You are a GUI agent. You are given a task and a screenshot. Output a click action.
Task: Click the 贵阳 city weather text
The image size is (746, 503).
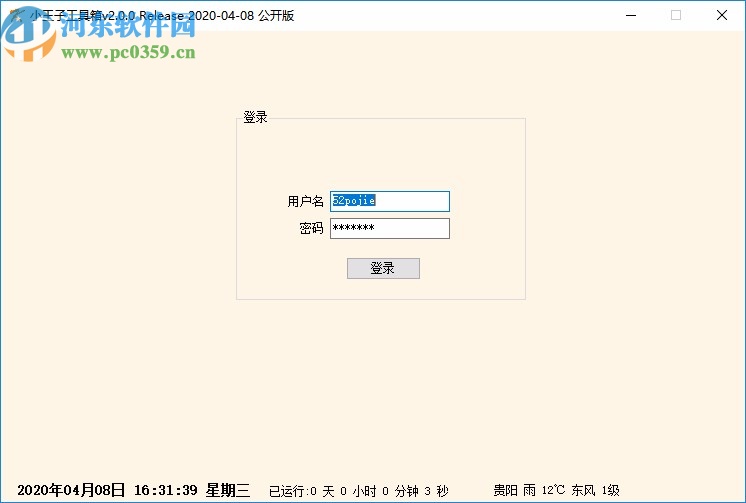tap(505, 490)
